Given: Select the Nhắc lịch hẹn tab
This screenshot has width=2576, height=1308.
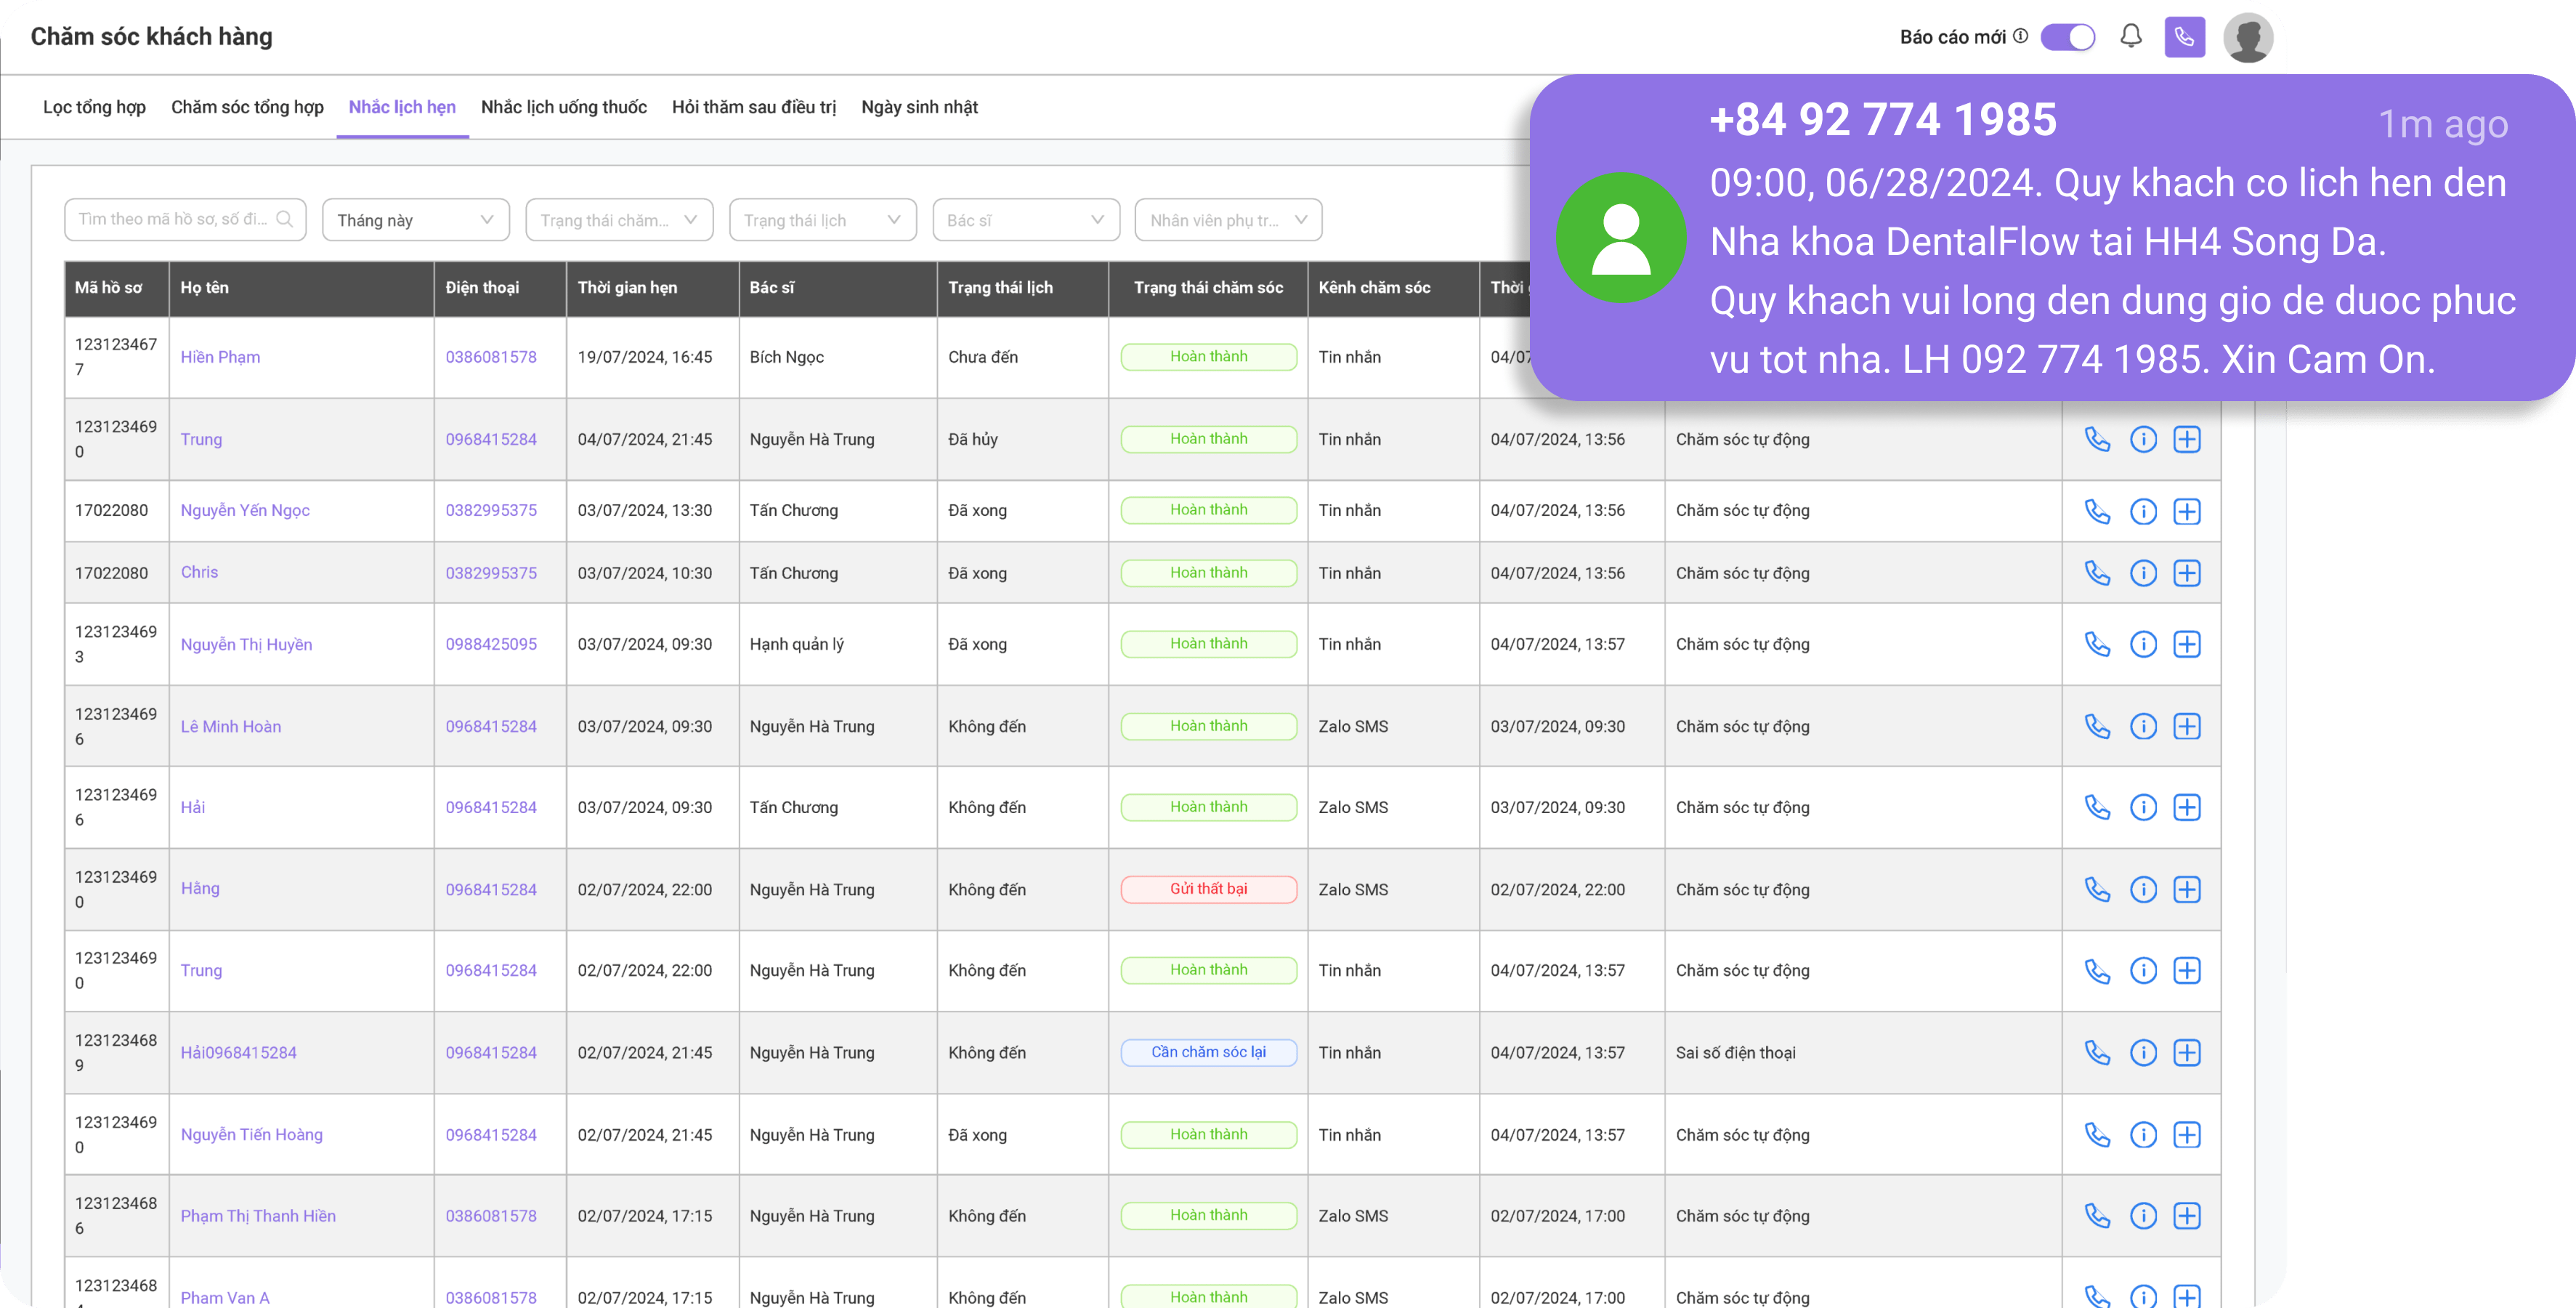Looking at the screenshot, I should coord(402,107).
